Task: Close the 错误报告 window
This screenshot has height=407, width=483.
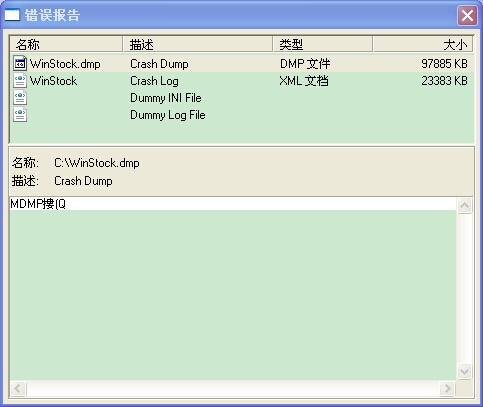Action: click(x=467, y=15)
